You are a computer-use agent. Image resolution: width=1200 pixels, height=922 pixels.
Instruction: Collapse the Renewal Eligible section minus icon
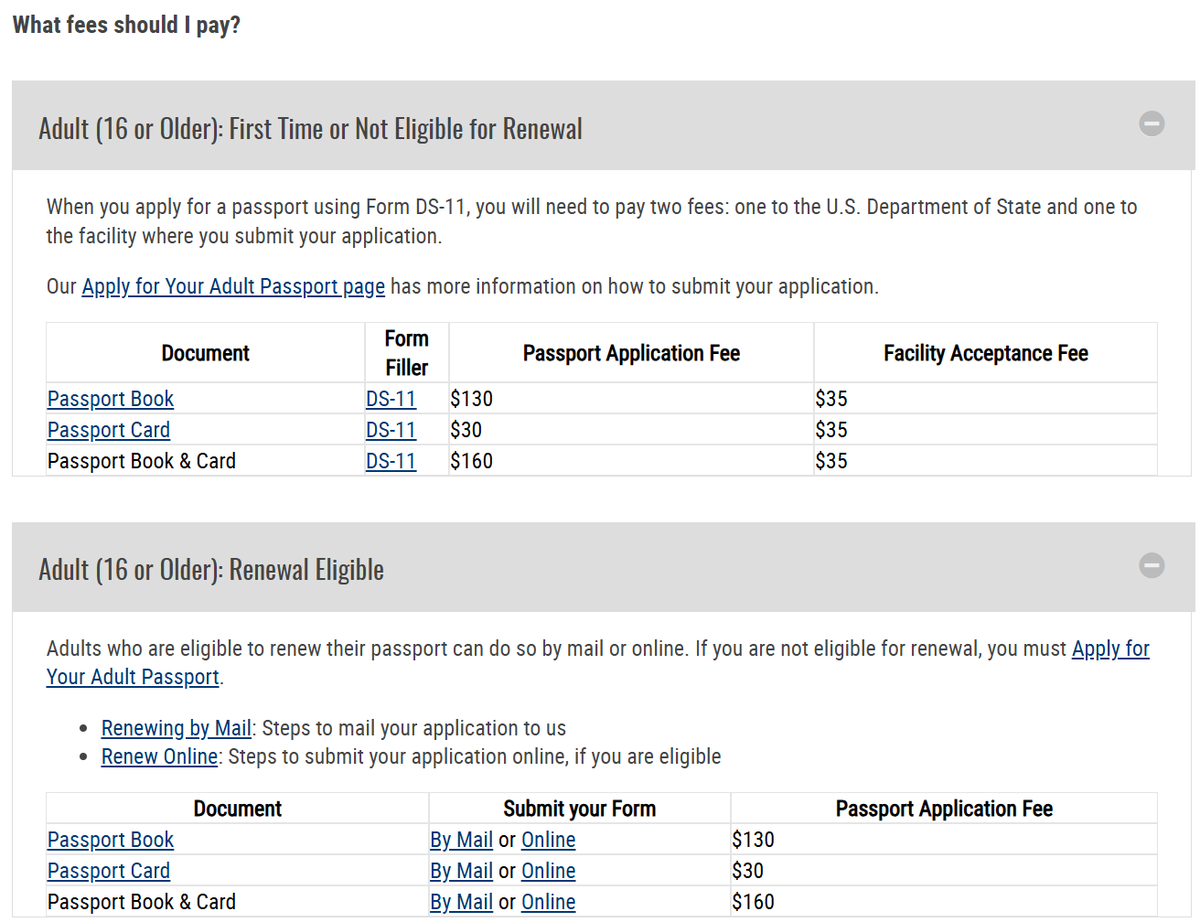(1152, 565)
